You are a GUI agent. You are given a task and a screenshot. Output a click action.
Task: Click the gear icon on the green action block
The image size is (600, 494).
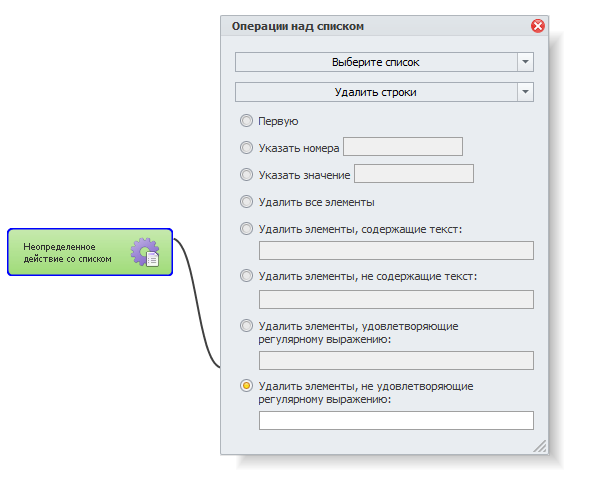(145, 252)
